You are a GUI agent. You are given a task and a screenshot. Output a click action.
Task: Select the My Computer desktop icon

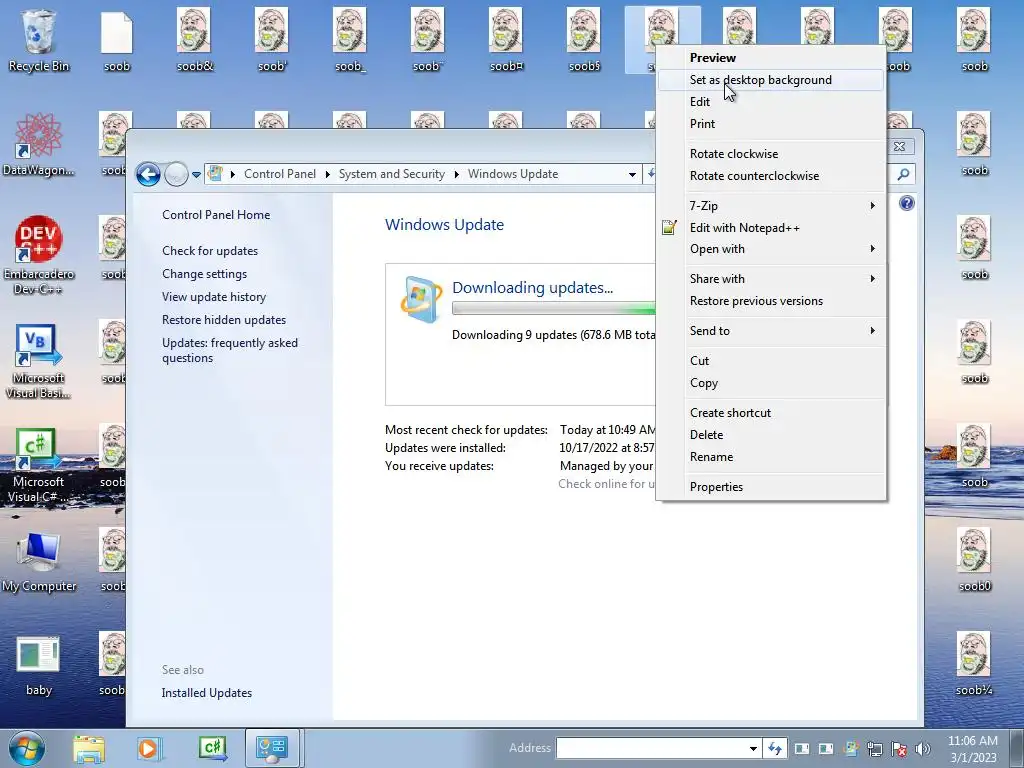click(39, 560)
